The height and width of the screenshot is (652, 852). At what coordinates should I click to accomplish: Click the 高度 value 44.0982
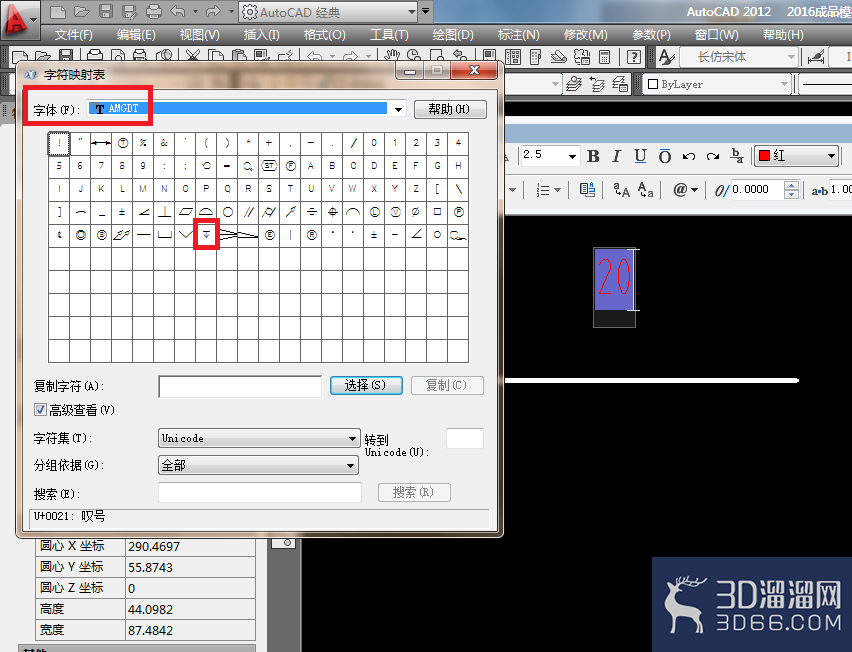click(x=150, y=610)
